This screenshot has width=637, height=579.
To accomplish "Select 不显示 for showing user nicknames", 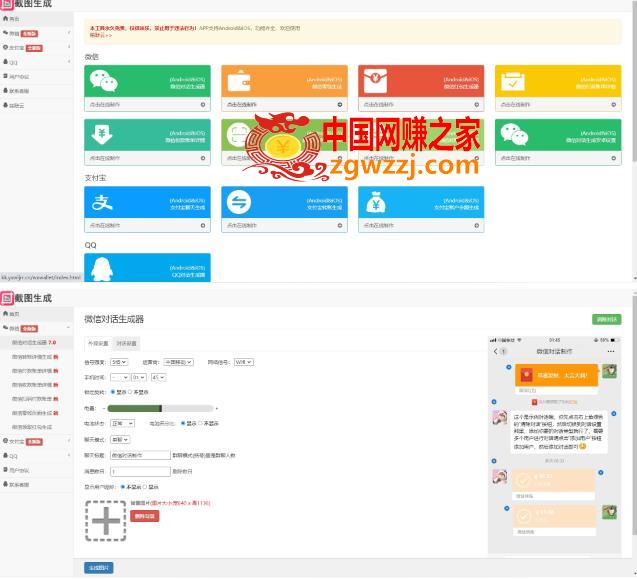I will click(x=123, y=487).
